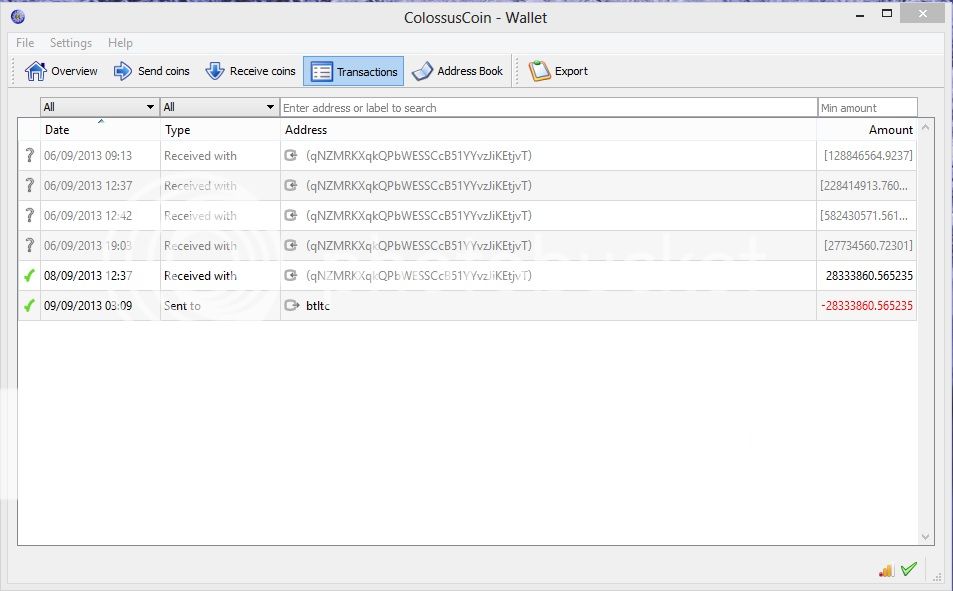Click the received icon in 06/09/2013 09:13 row
The image size is (953, 591).
(x=291, y=156)
